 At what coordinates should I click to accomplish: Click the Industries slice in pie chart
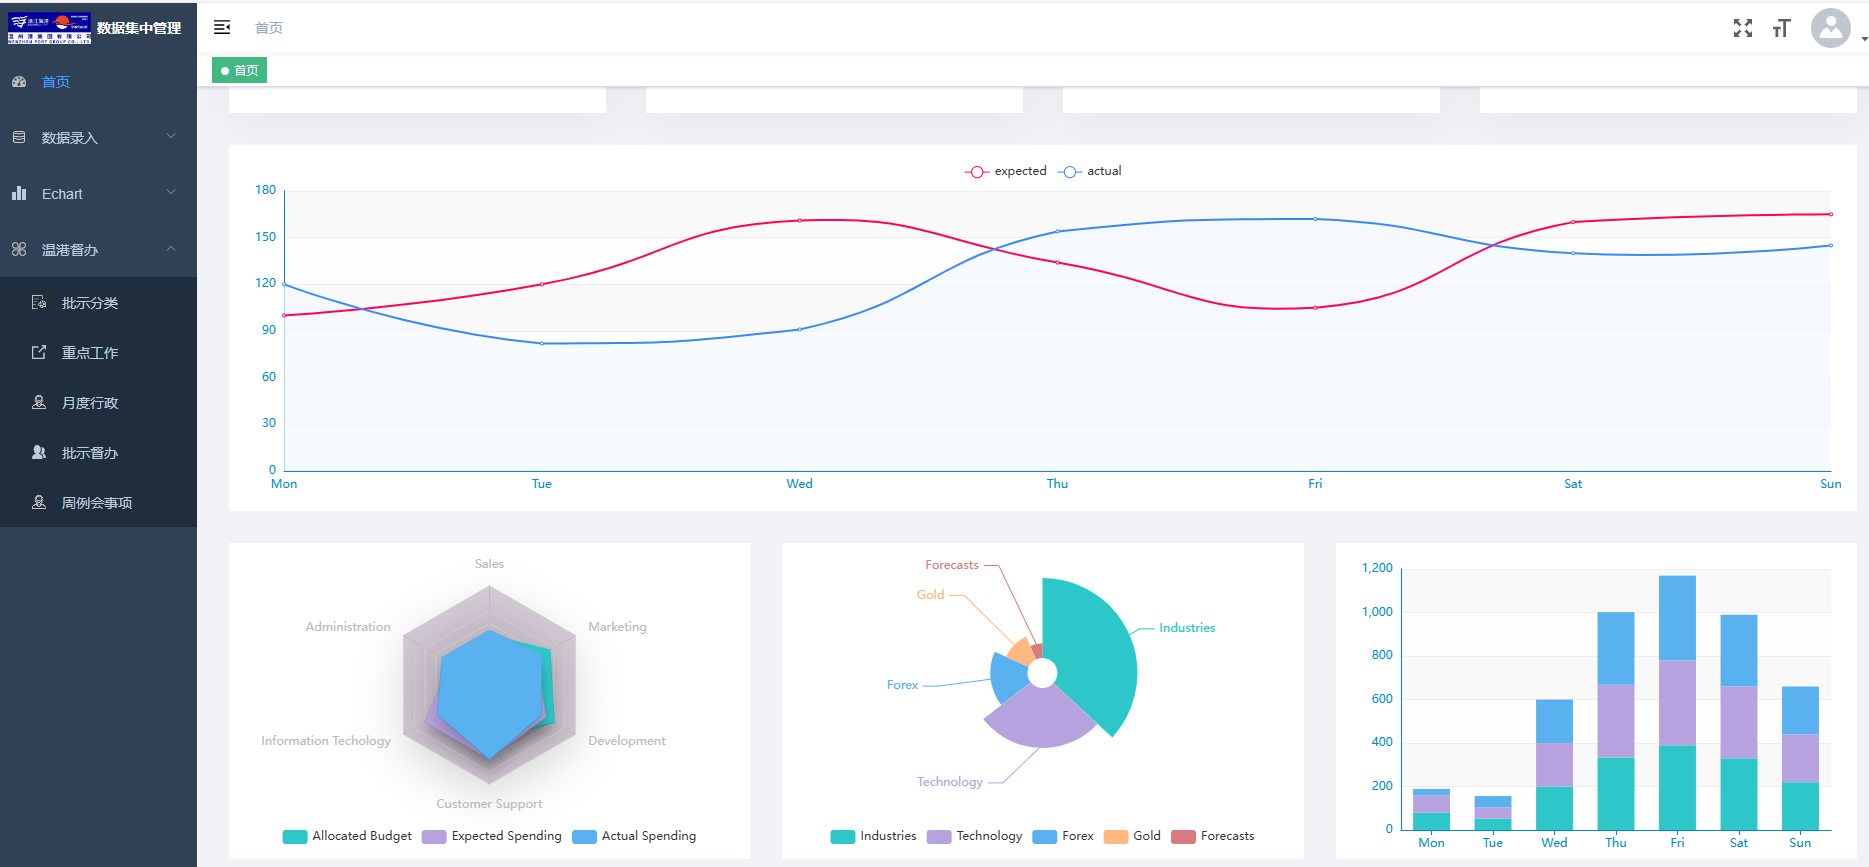(x=1095, y=650)
